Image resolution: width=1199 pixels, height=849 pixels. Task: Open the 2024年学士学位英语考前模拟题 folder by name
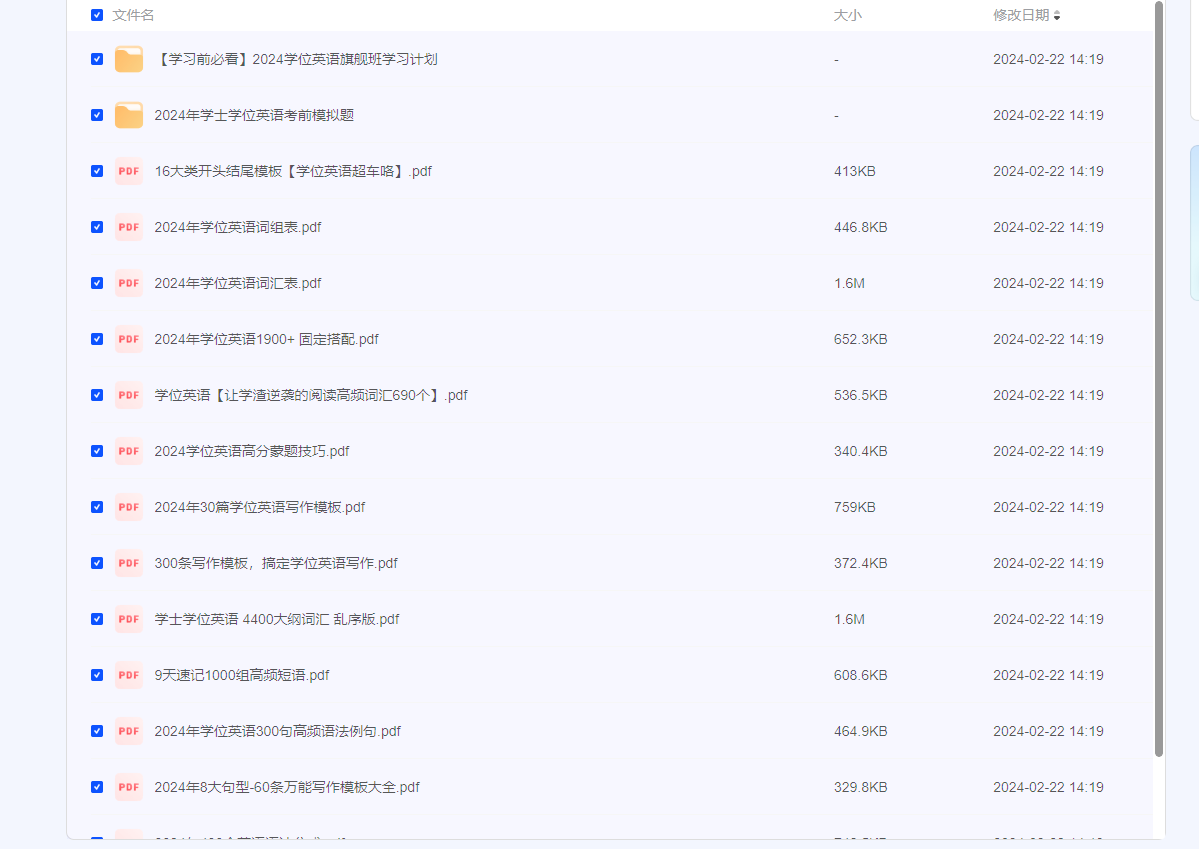(x=254, y=115)
